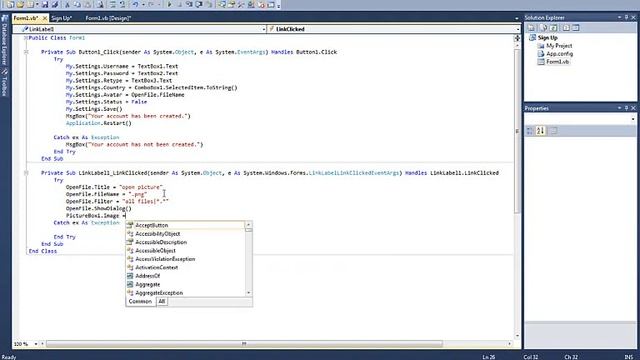640x360 pixels.
Task: Click the Paste toolbar icon
Action: (x=87, y=5)
